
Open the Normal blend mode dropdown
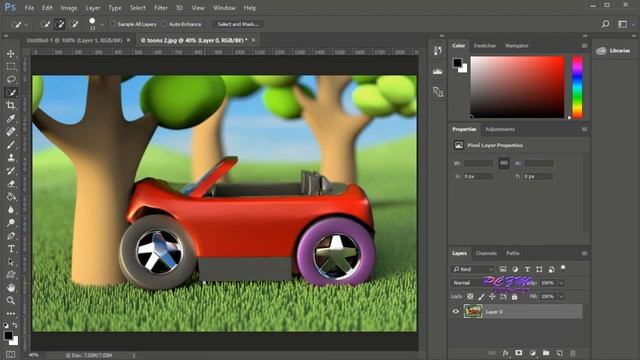[x=468, y=283]
